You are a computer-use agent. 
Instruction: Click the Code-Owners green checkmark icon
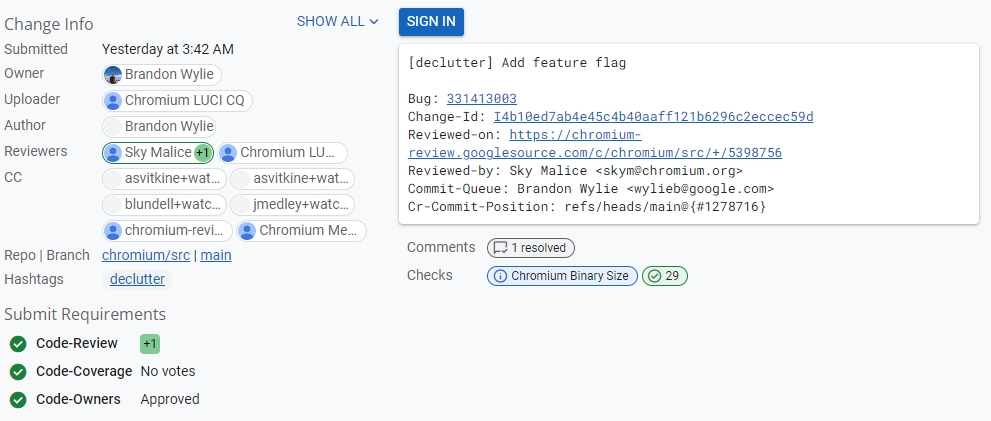click(x=17, y=400)
